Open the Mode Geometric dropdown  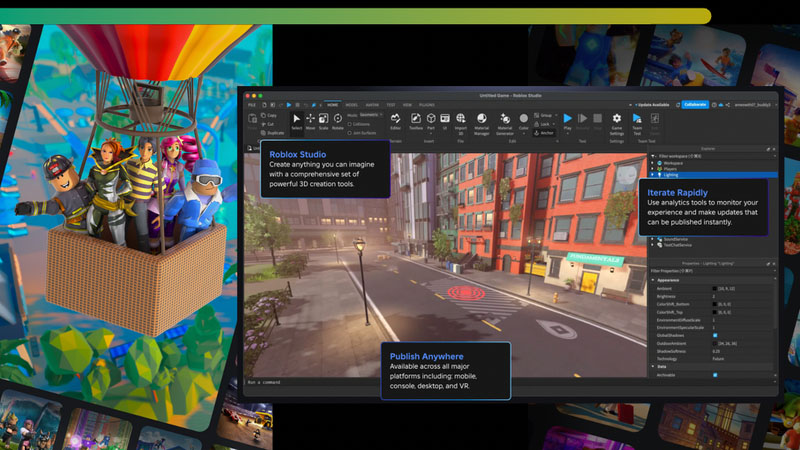(372, 115)
